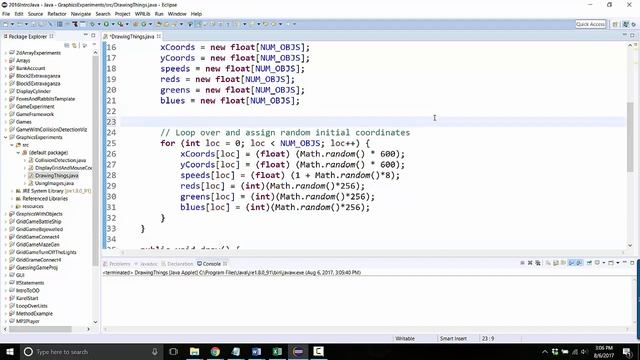Open the Run configurations dropdown arrow
Viewport: 640px width, 360px height.
click(x=113, y=24)
